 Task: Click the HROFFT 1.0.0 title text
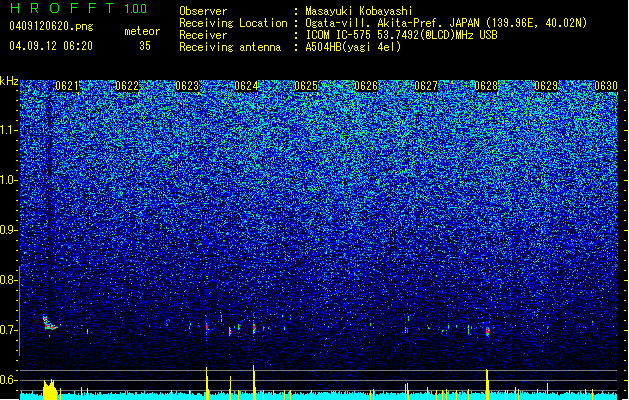tap(78, 8)
